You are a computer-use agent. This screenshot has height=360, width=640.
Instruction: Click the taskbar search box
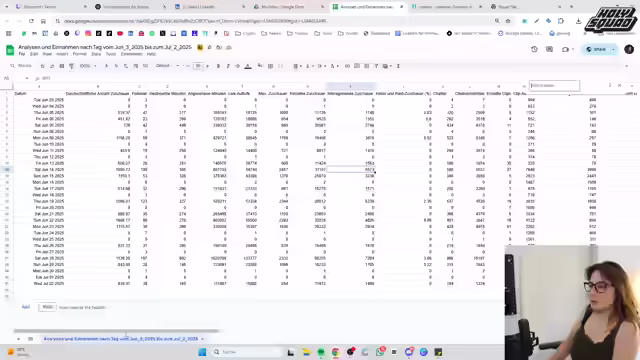247,352
